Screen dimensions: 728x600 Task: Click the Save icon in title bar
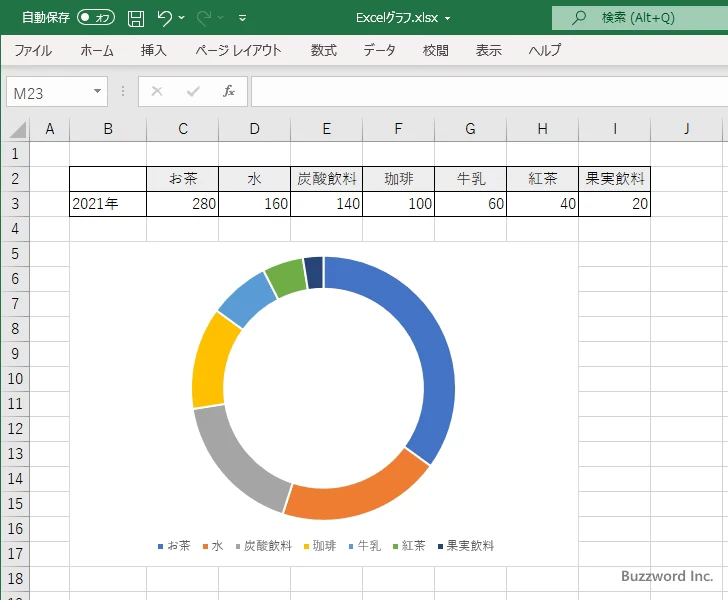pos(136,18)
